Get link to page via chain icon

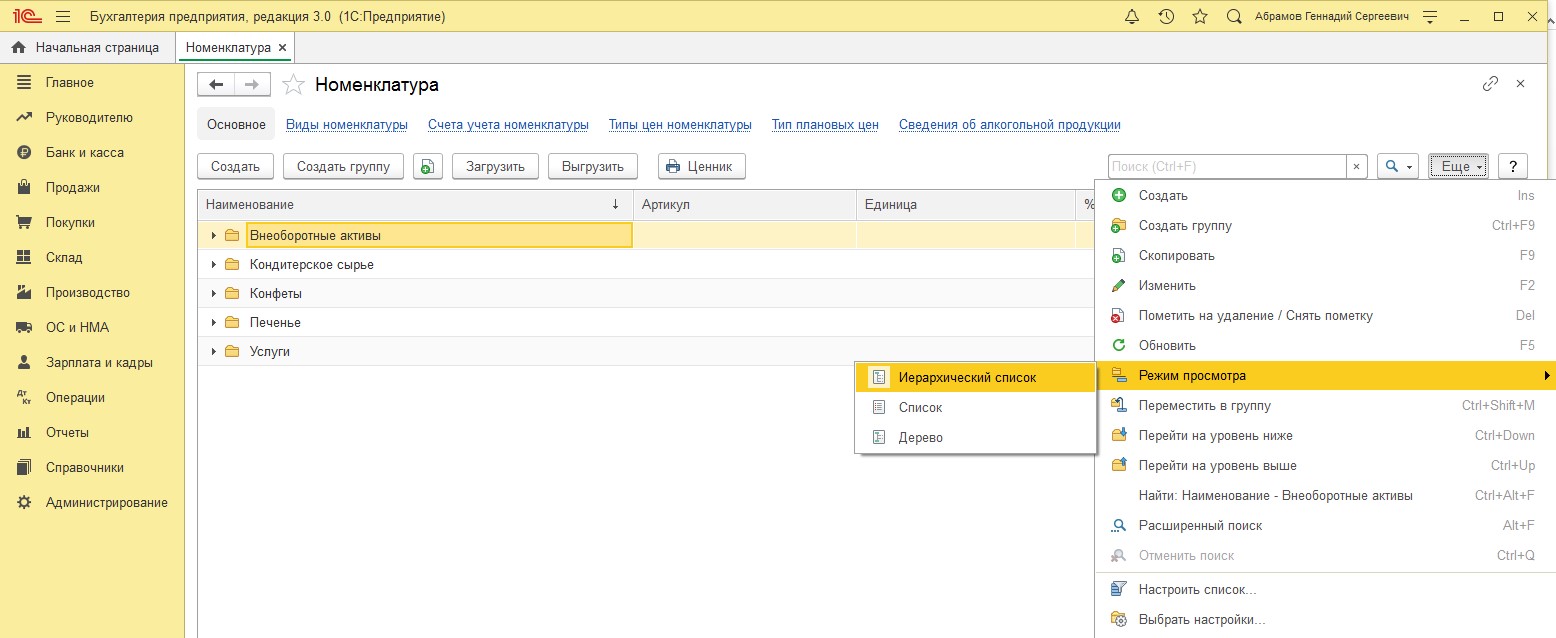(x=1490, y=84)
